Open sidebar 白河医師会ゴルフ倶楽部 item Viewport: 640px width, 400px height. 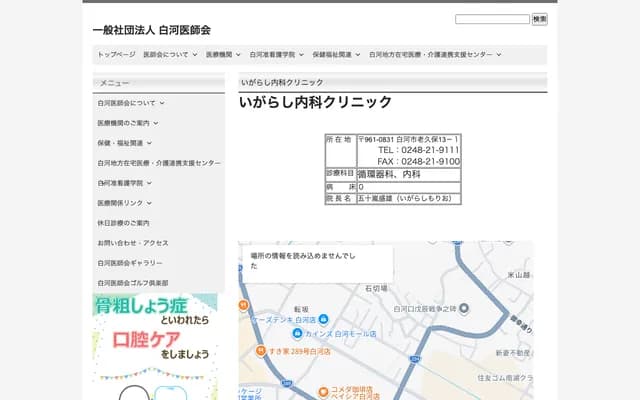pyautogui.click(x=133, y=283)
